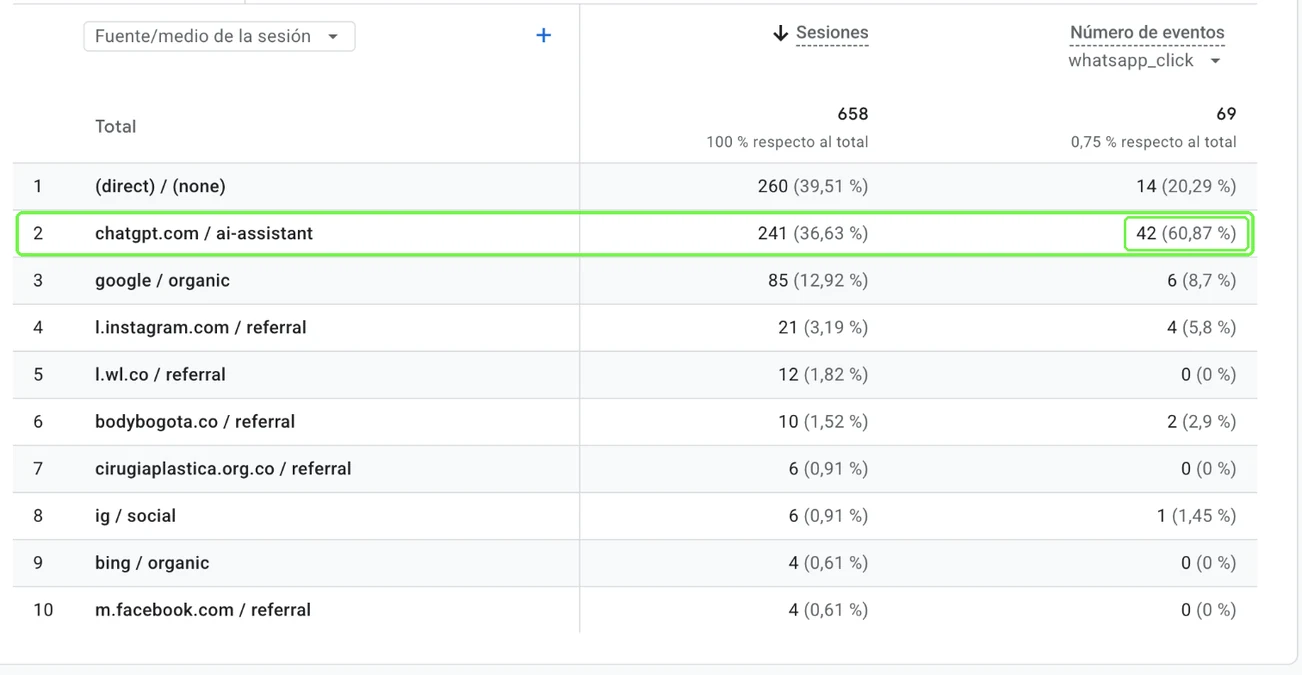1302x675 pixels.
Task: Click the Número de eventos column header
Action: click(1147, 33)
